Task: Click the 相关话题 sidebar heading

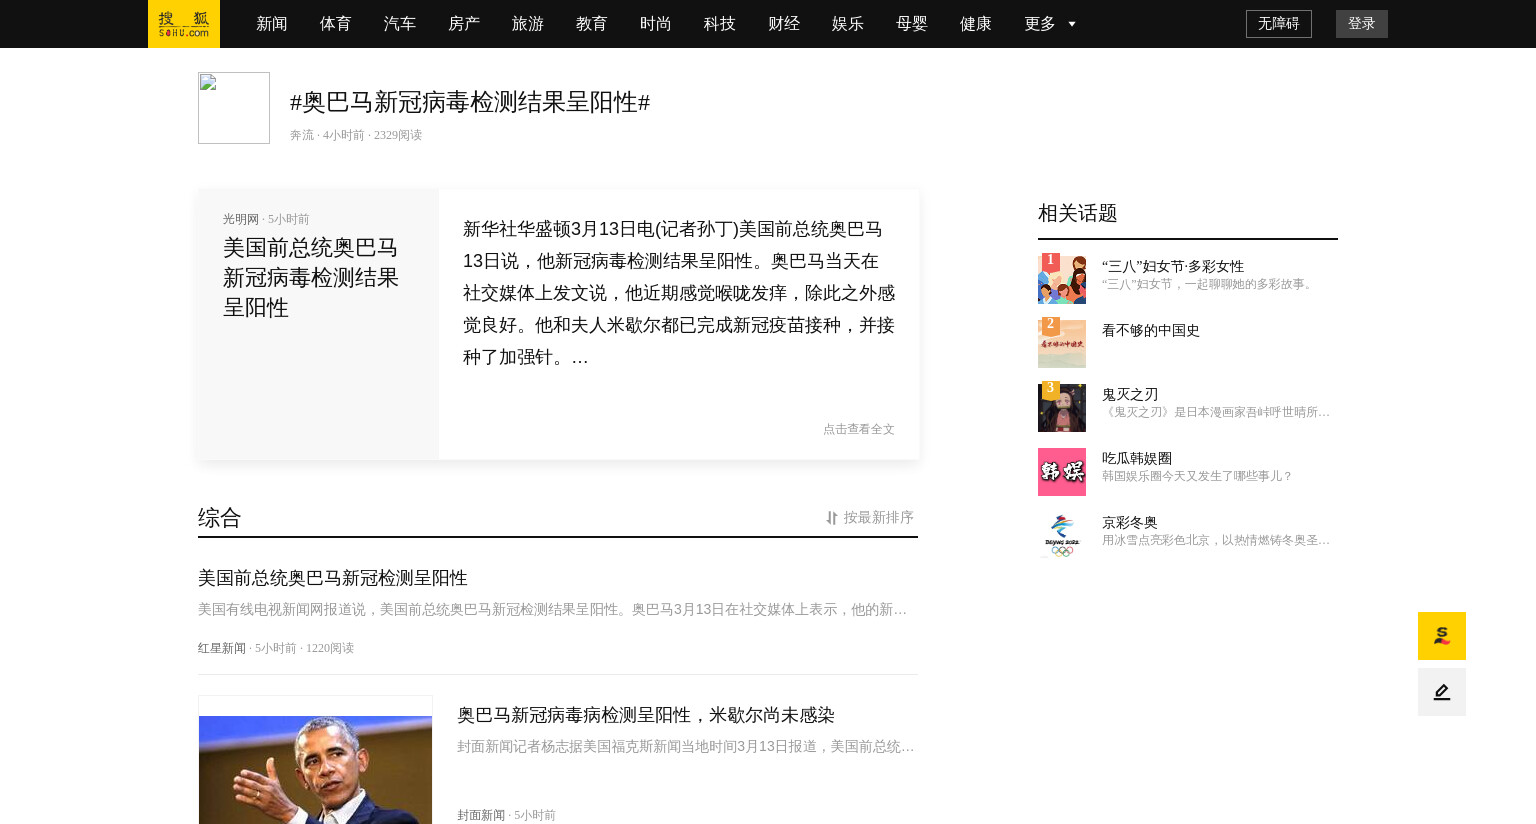Action: [x=1078, y=213]
